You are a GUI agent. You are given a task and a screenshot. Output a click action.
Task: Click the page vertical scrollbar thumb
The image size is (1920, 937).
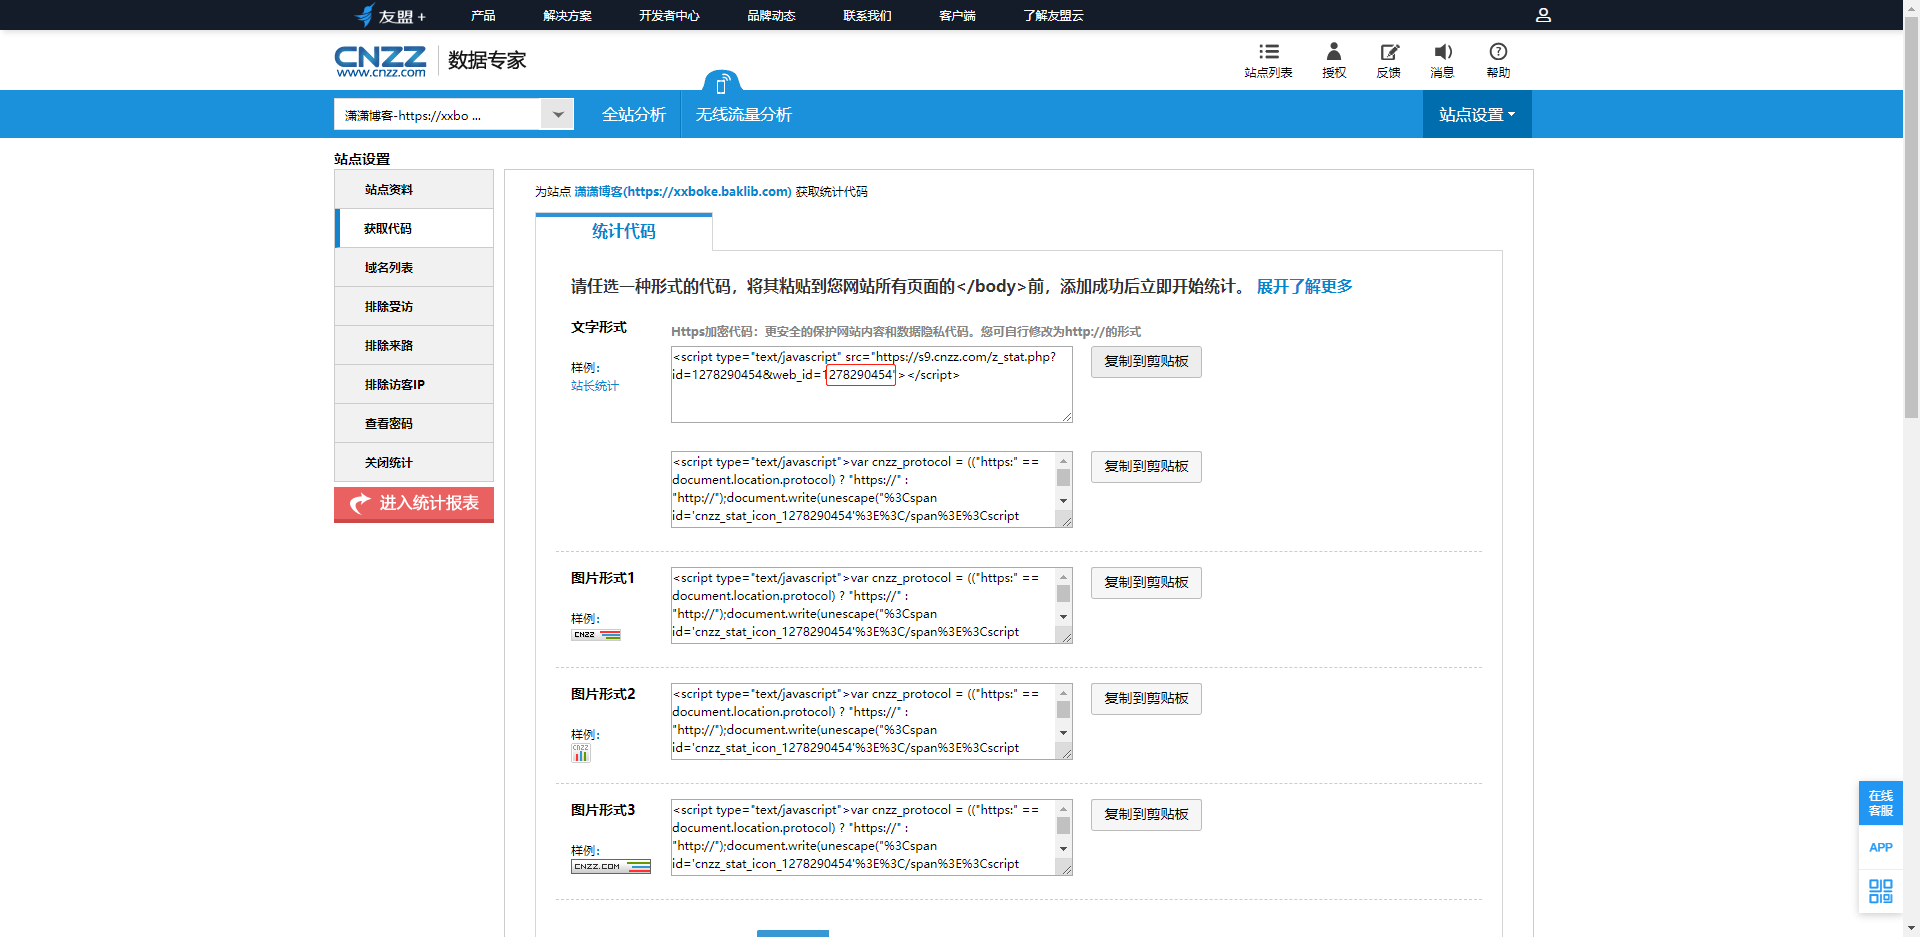click(x=1911, y=217)
